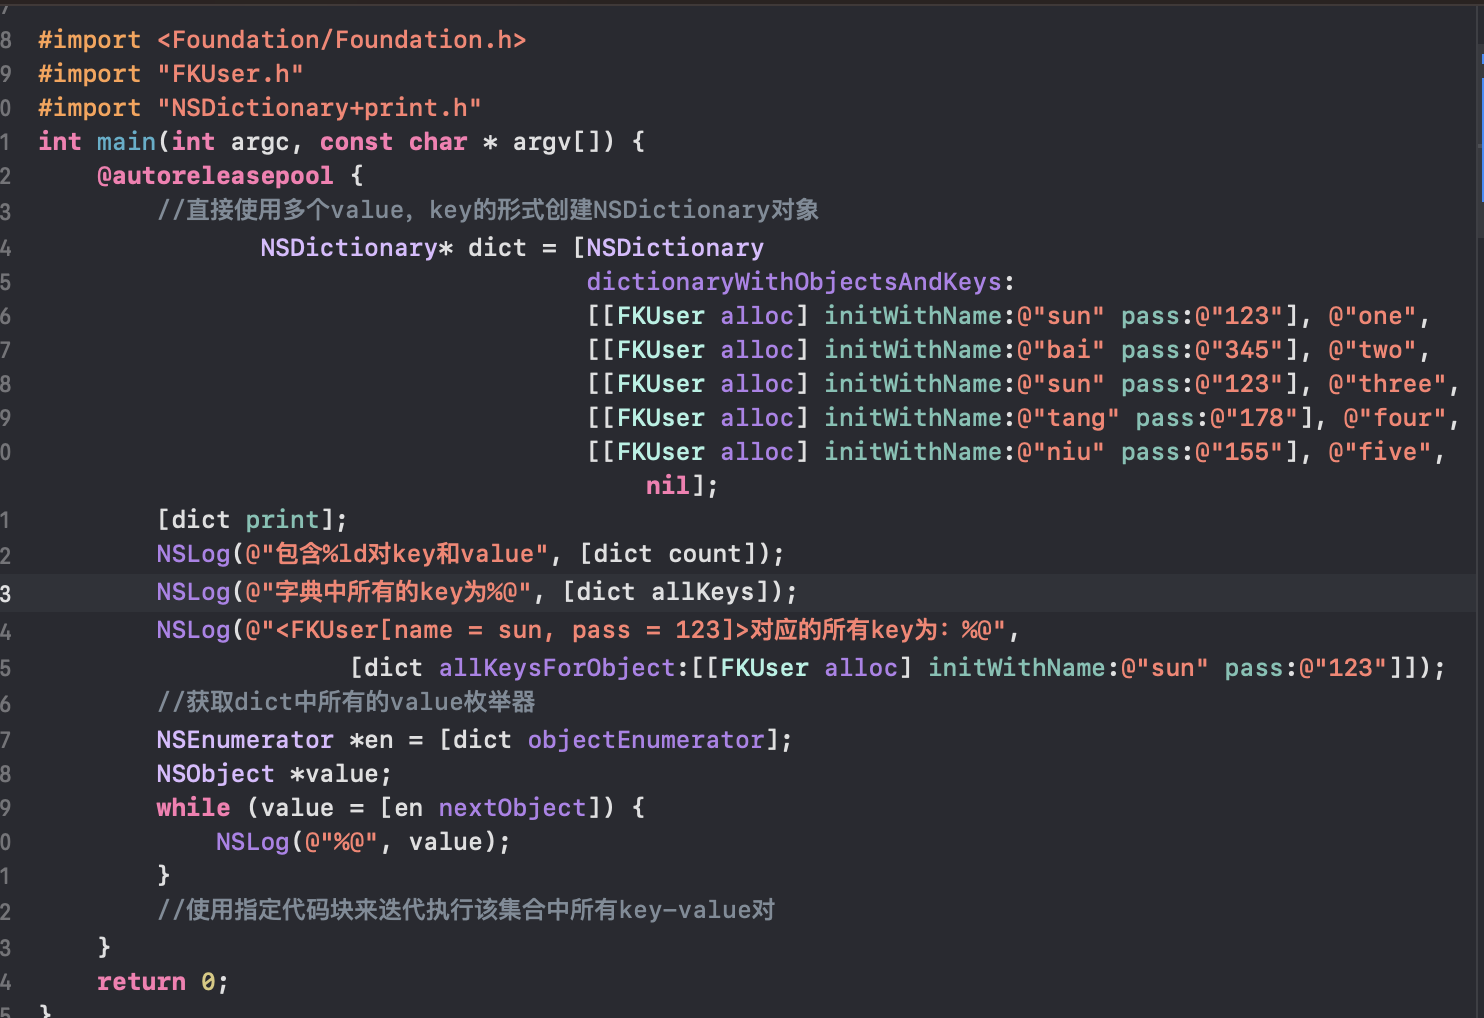
Task: Click the @"bai" name string
Action: [1061, 350]
